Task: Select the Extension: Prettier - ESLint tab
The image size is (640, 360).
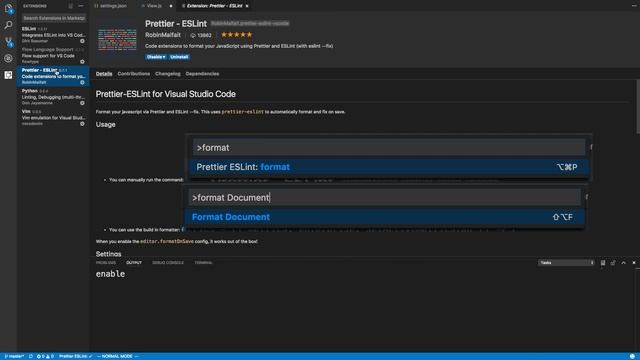Action: (x=214, y=6)
